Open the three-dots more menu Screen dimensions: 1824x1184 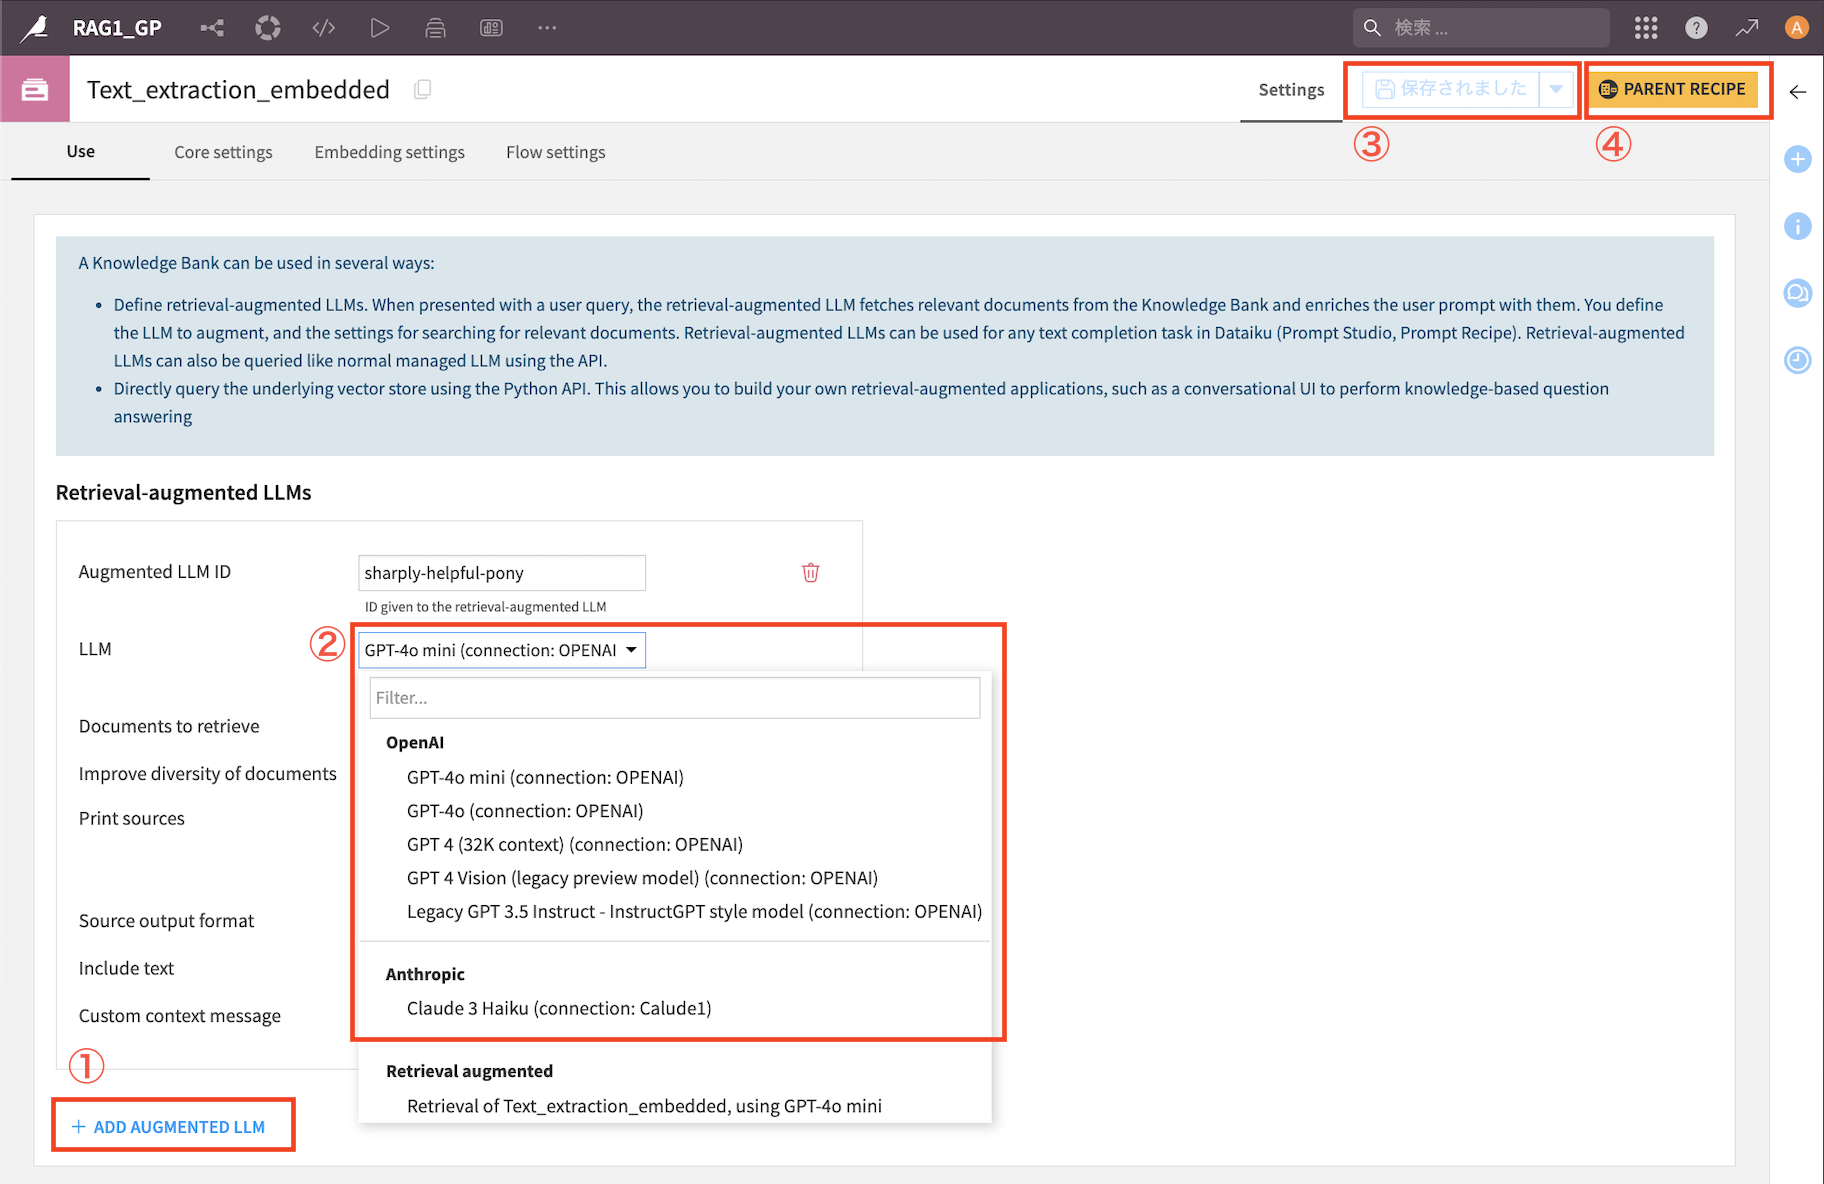[547, 28]
